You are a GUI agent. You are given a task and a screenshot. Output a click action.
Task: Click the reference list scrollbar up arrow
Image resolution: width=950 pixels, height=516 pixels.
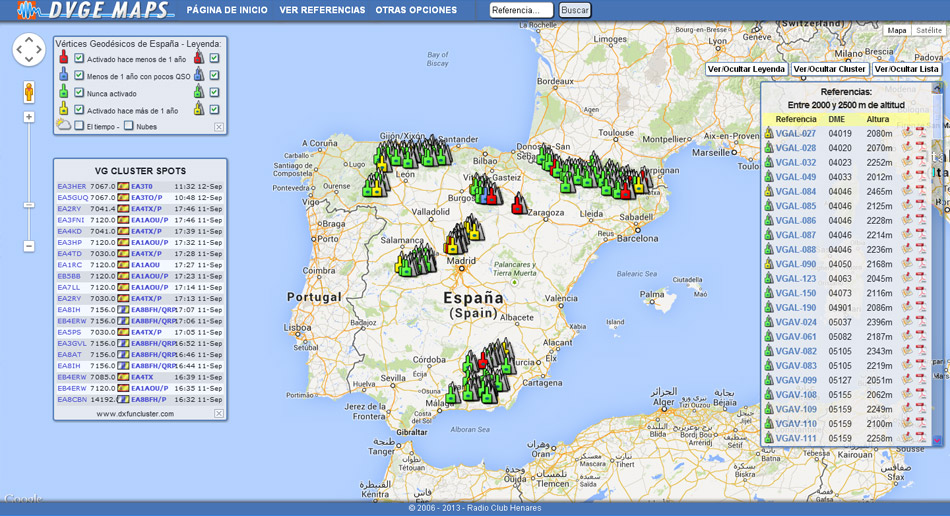[x=937, y=88]
